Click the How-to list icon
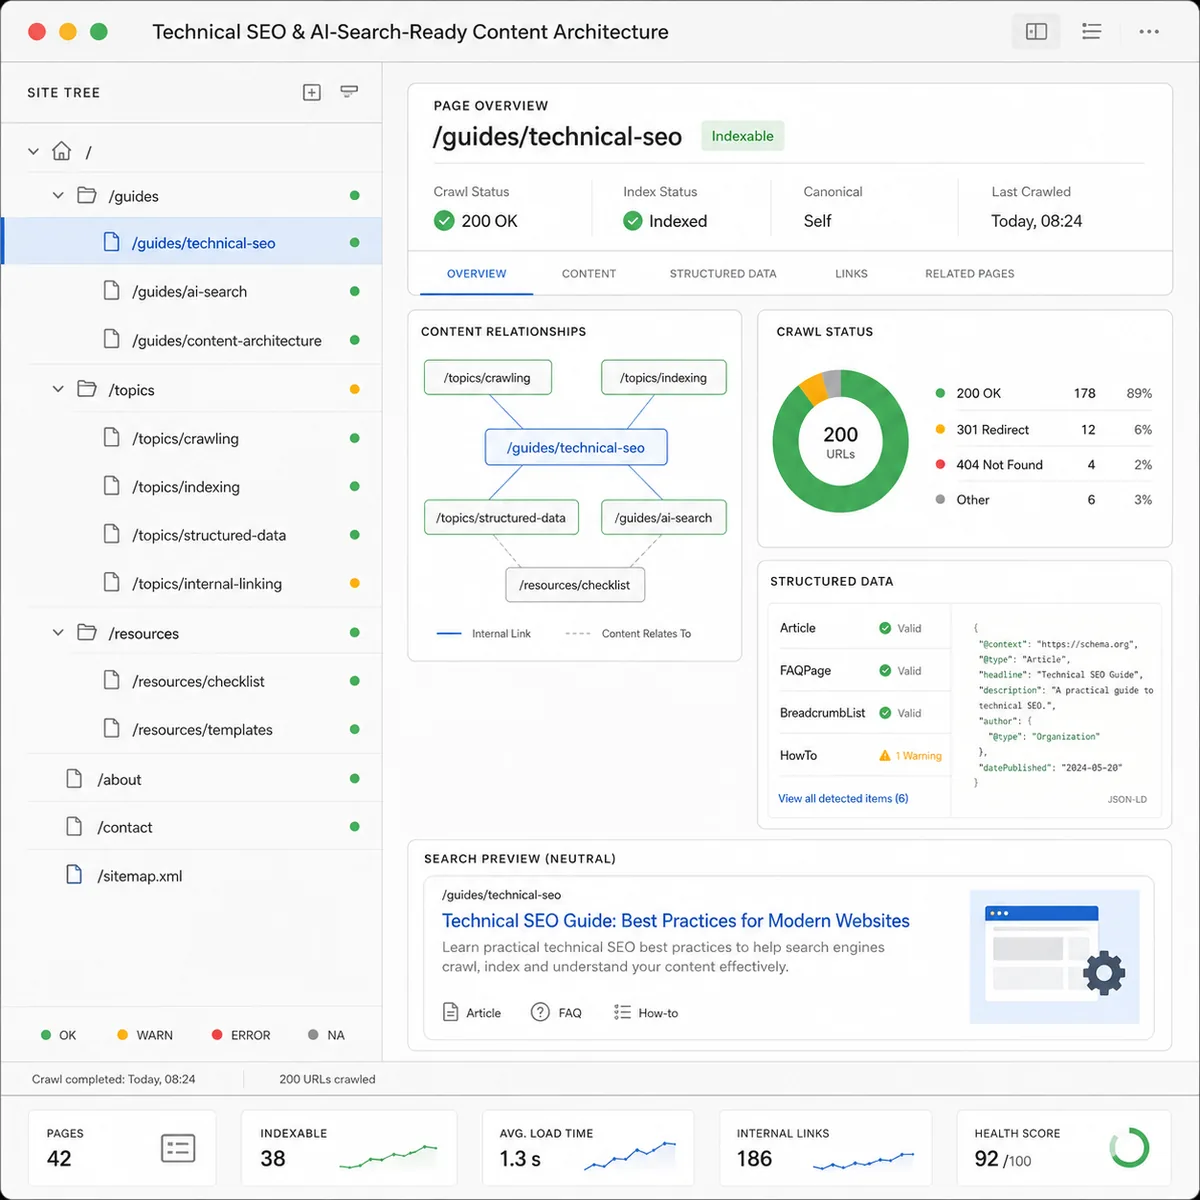This screenshot has width=1200, height=1200. (622, 1012)
